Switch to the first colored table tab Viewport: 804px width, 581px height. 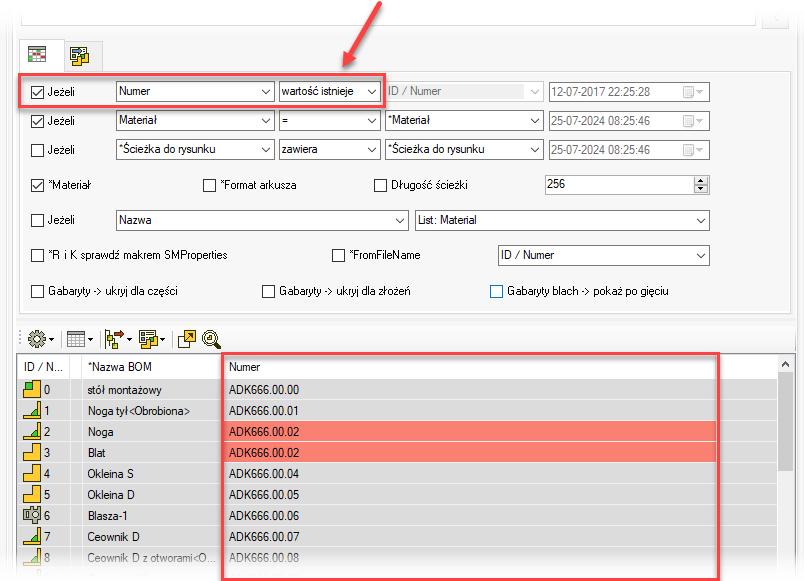coord(36,54)
